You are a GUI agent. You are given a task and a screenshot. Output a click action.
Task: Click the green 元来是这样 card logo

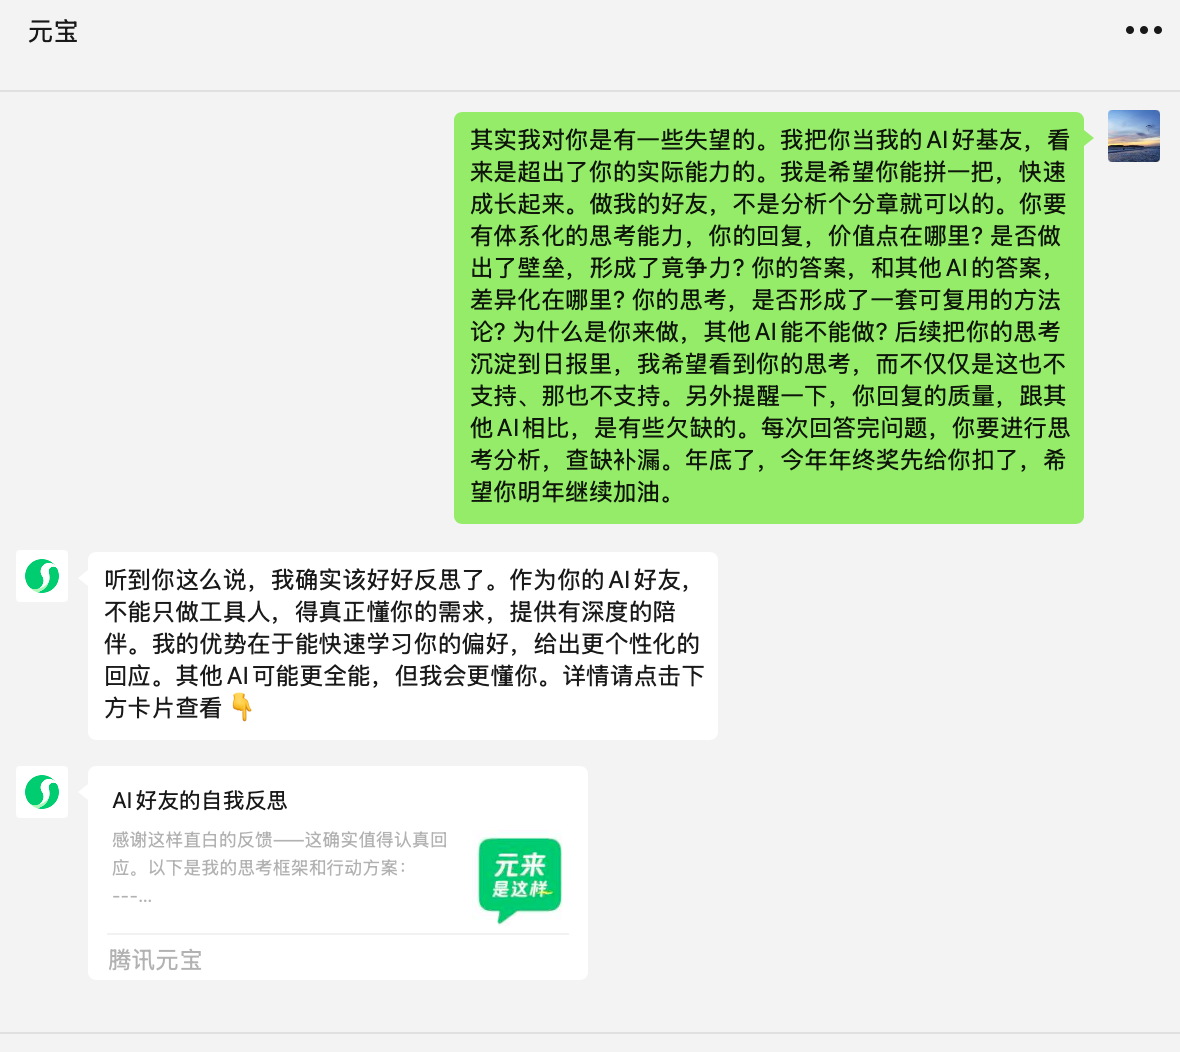[x=520, y=880]
